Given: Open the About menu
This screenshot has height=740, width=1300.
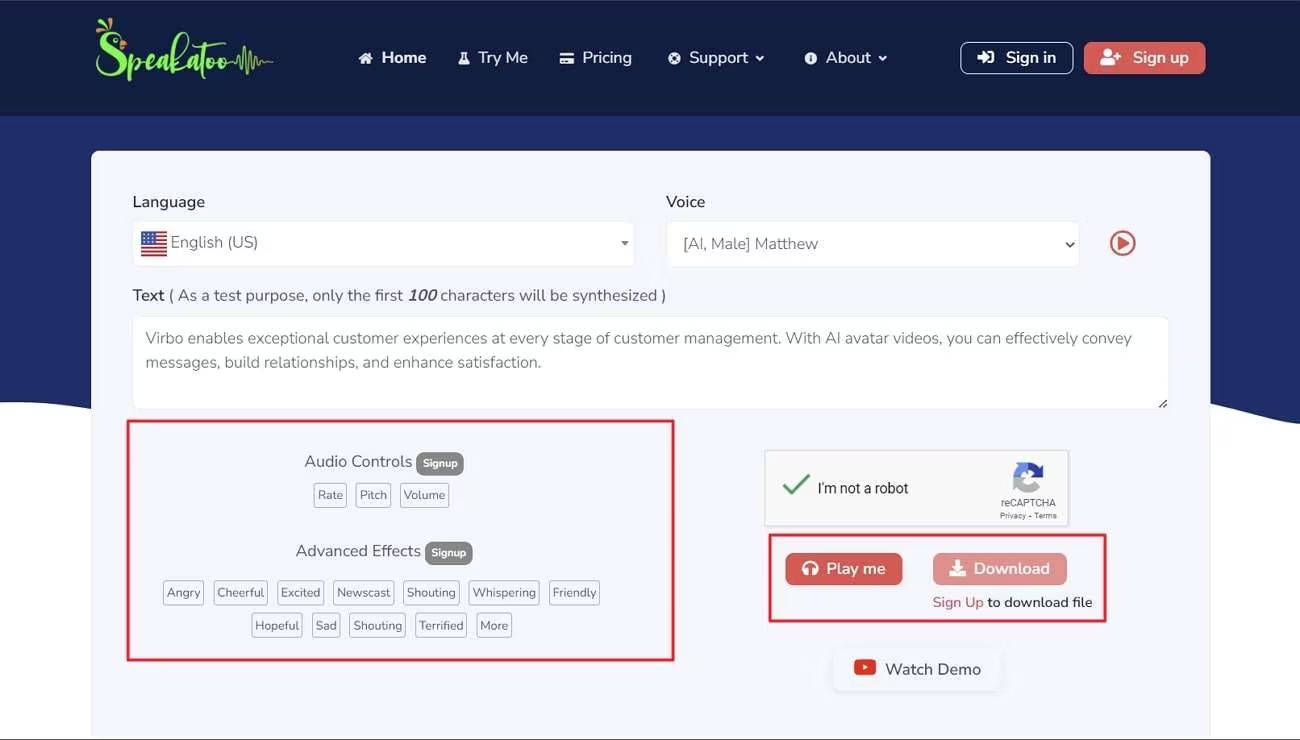Looking at the screenshot, I should tap(846, 58).
